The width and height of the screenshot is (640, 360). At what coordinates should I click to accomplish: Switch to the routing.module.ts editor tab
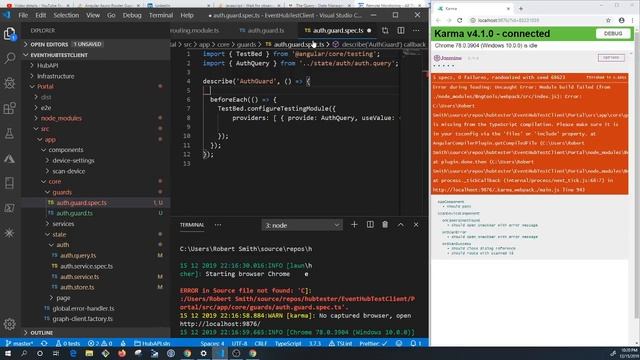pyautogui.click(x=195, y=30)
